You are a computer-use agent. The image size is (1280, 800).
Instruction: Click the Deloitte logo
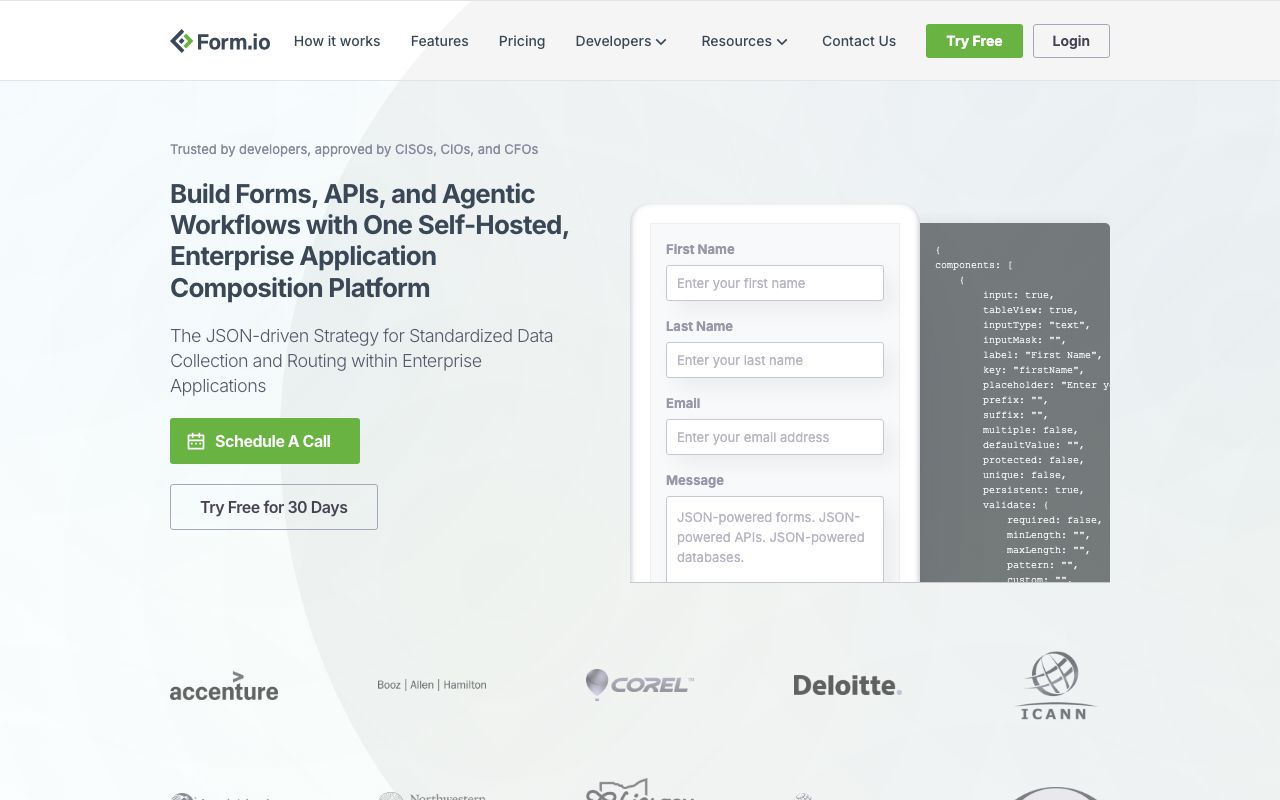(848, 685)
